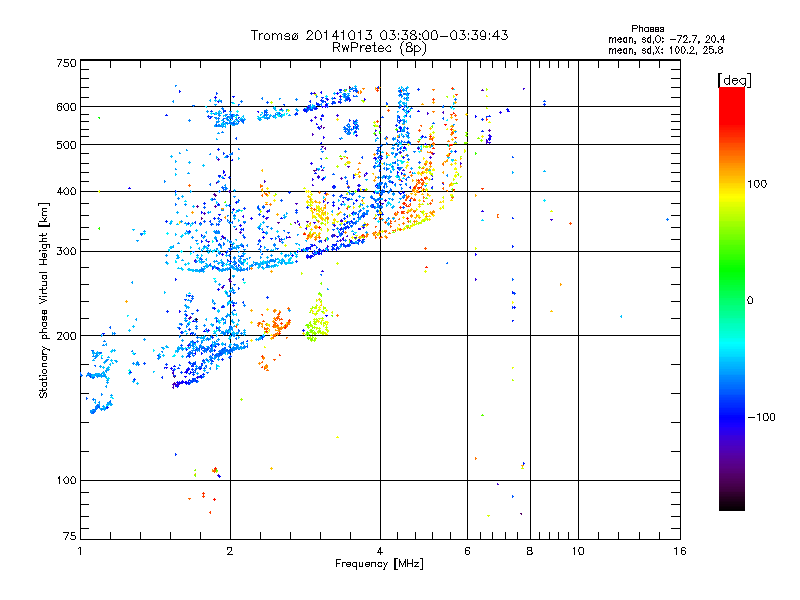The height and width of the screenshot is (600, 800).
Task: Click the colorbar tick label '0'
Action: point(750,301)
